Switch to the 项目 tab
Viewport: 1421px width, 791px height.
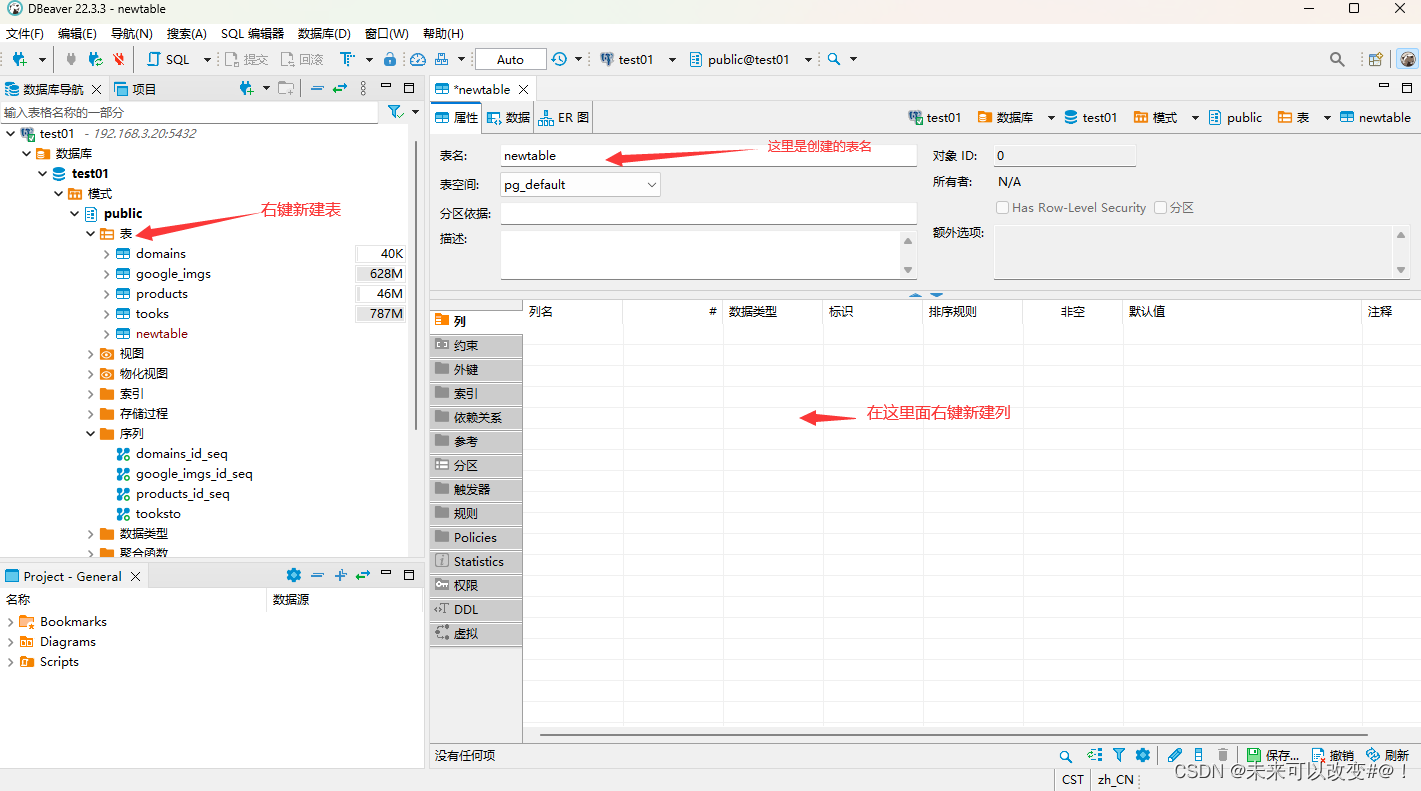(135, 89)
